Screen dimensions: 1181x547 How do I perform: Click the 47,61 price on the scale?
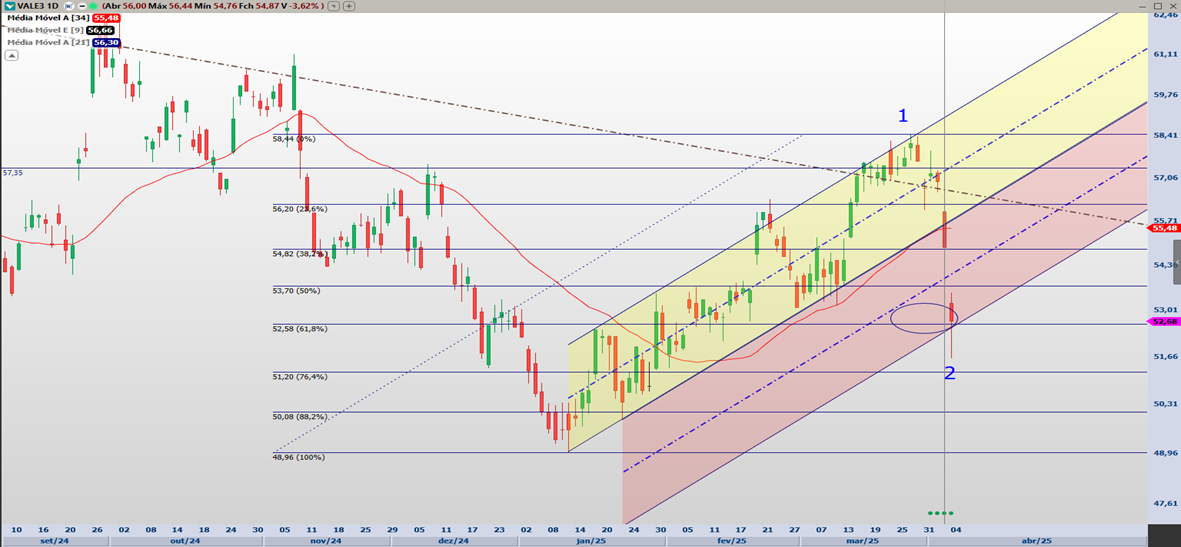[1165, 503]
